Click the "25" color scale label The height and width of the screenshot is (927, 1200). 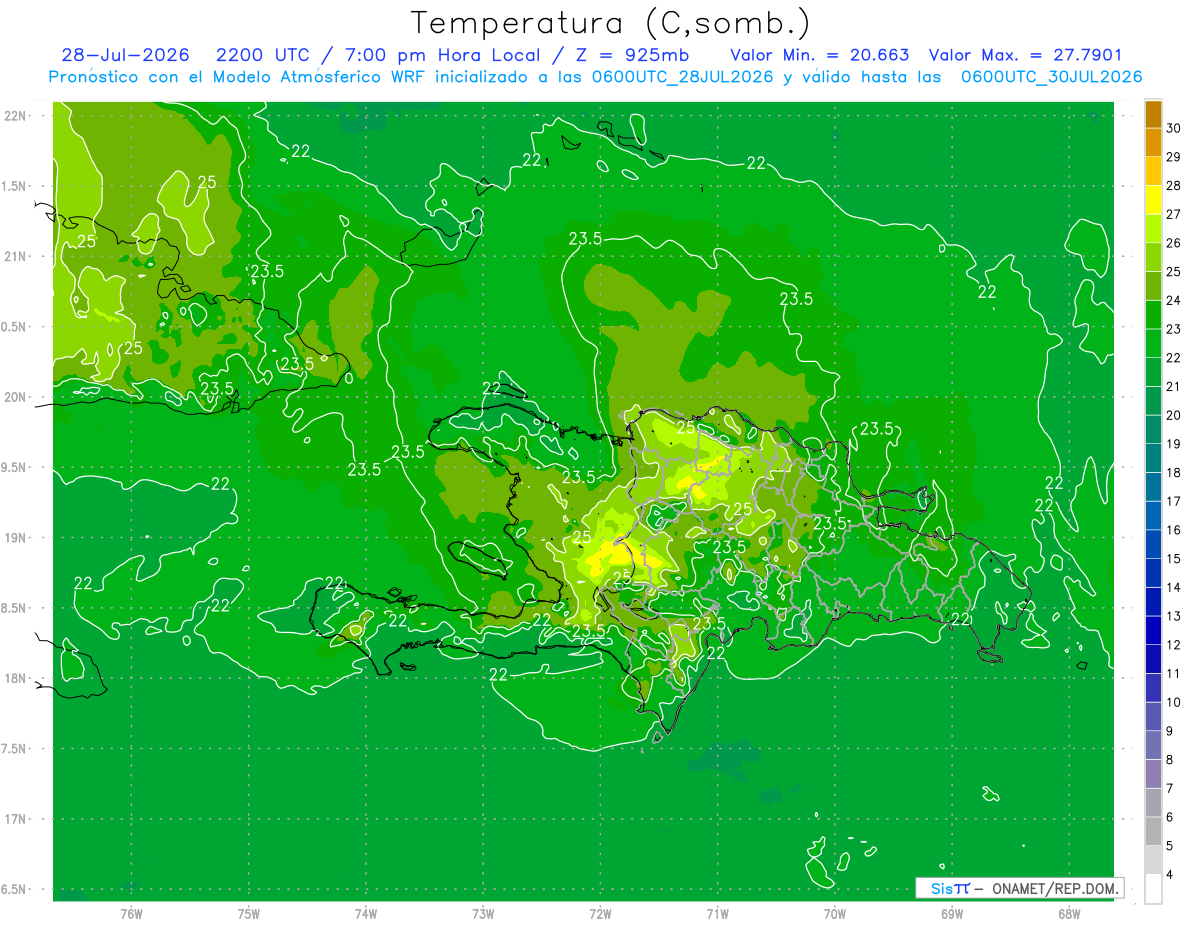pyautogui.click(x=1175, y=271)
